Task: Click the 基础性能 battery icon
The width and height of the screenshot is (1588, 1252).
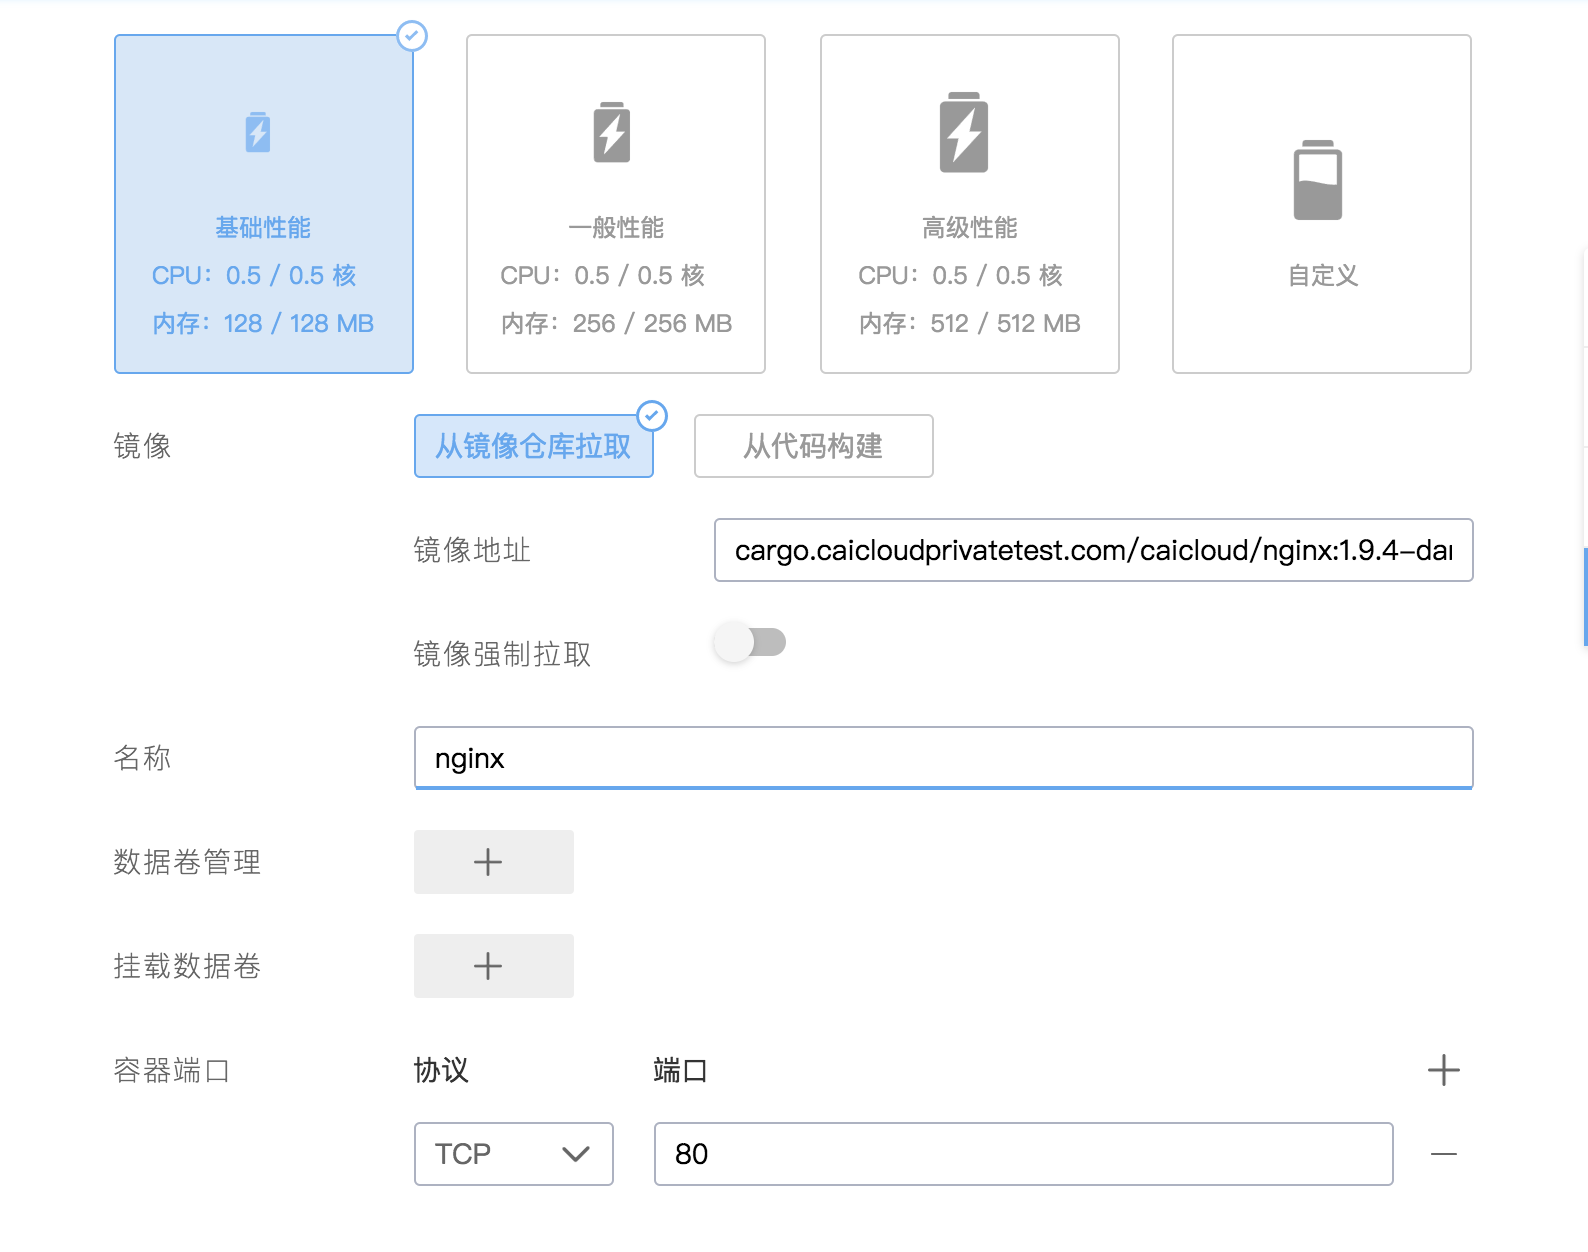Action: tap(258, 132)
